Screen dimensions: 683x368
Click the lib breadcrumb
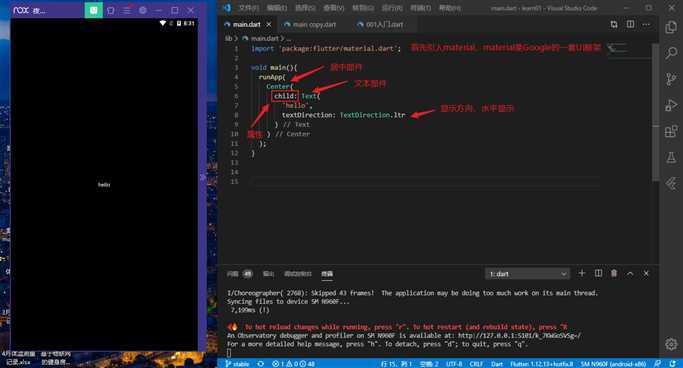tap(228, 38)
